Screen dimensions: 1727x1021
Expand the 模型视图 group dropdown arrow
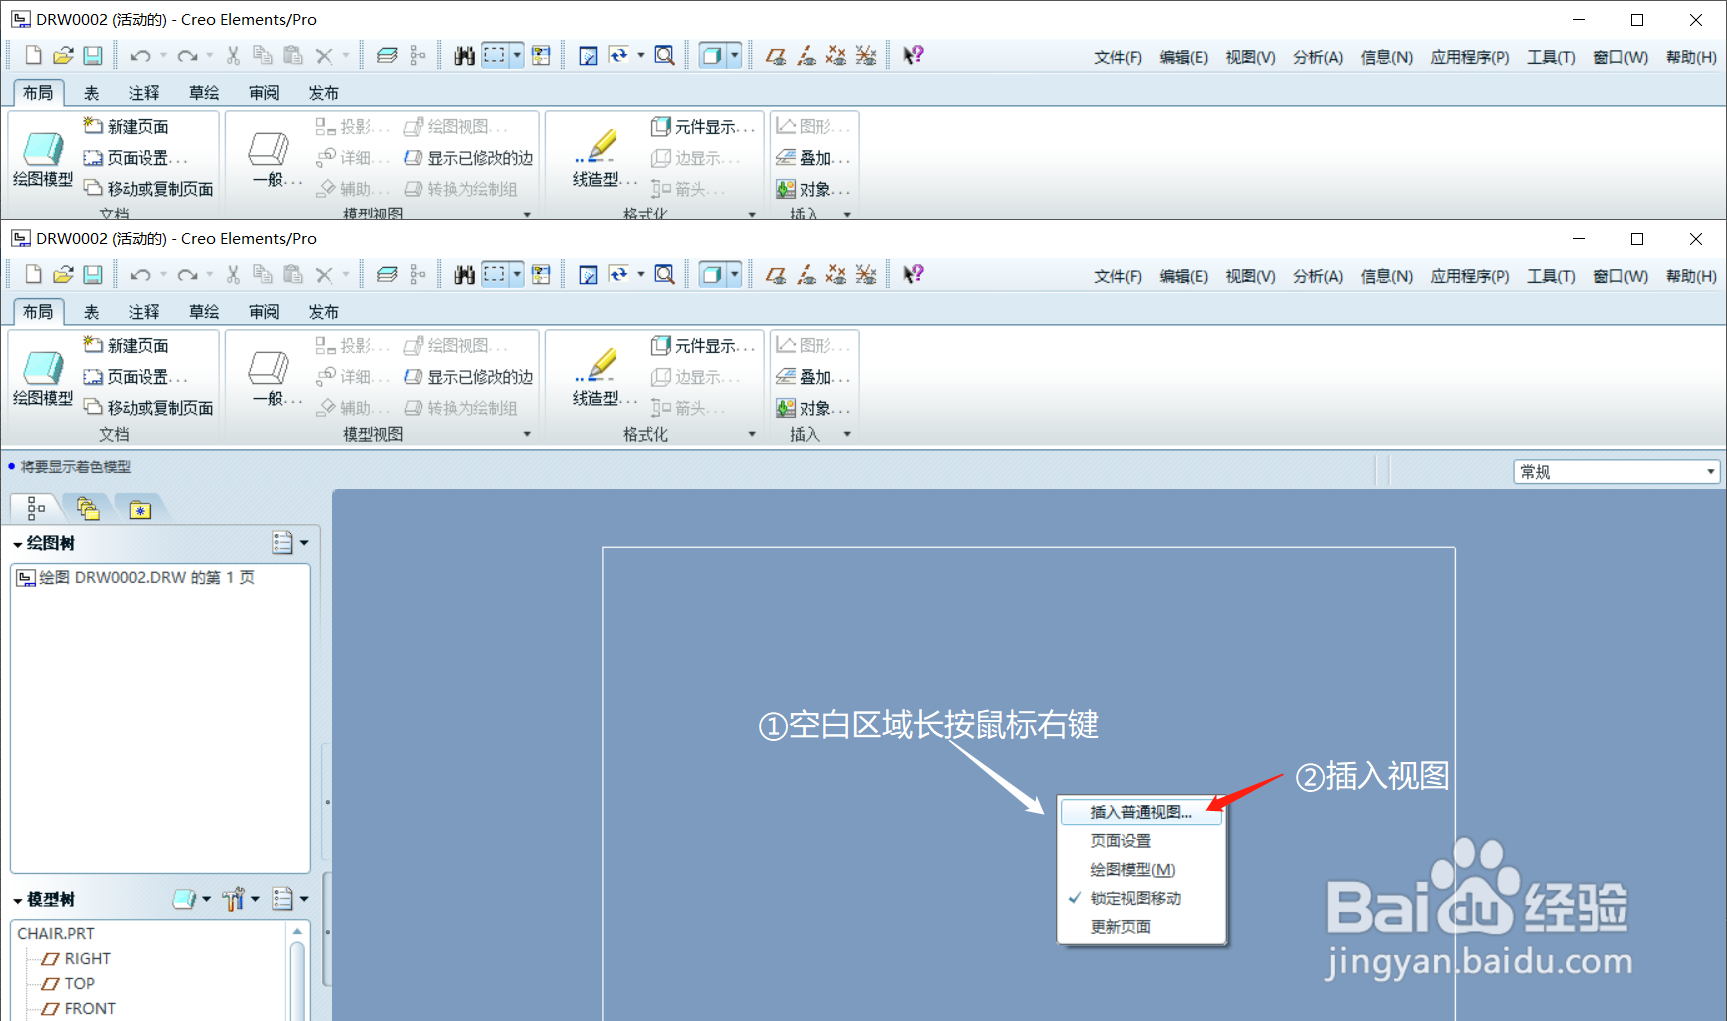point(527,433)
